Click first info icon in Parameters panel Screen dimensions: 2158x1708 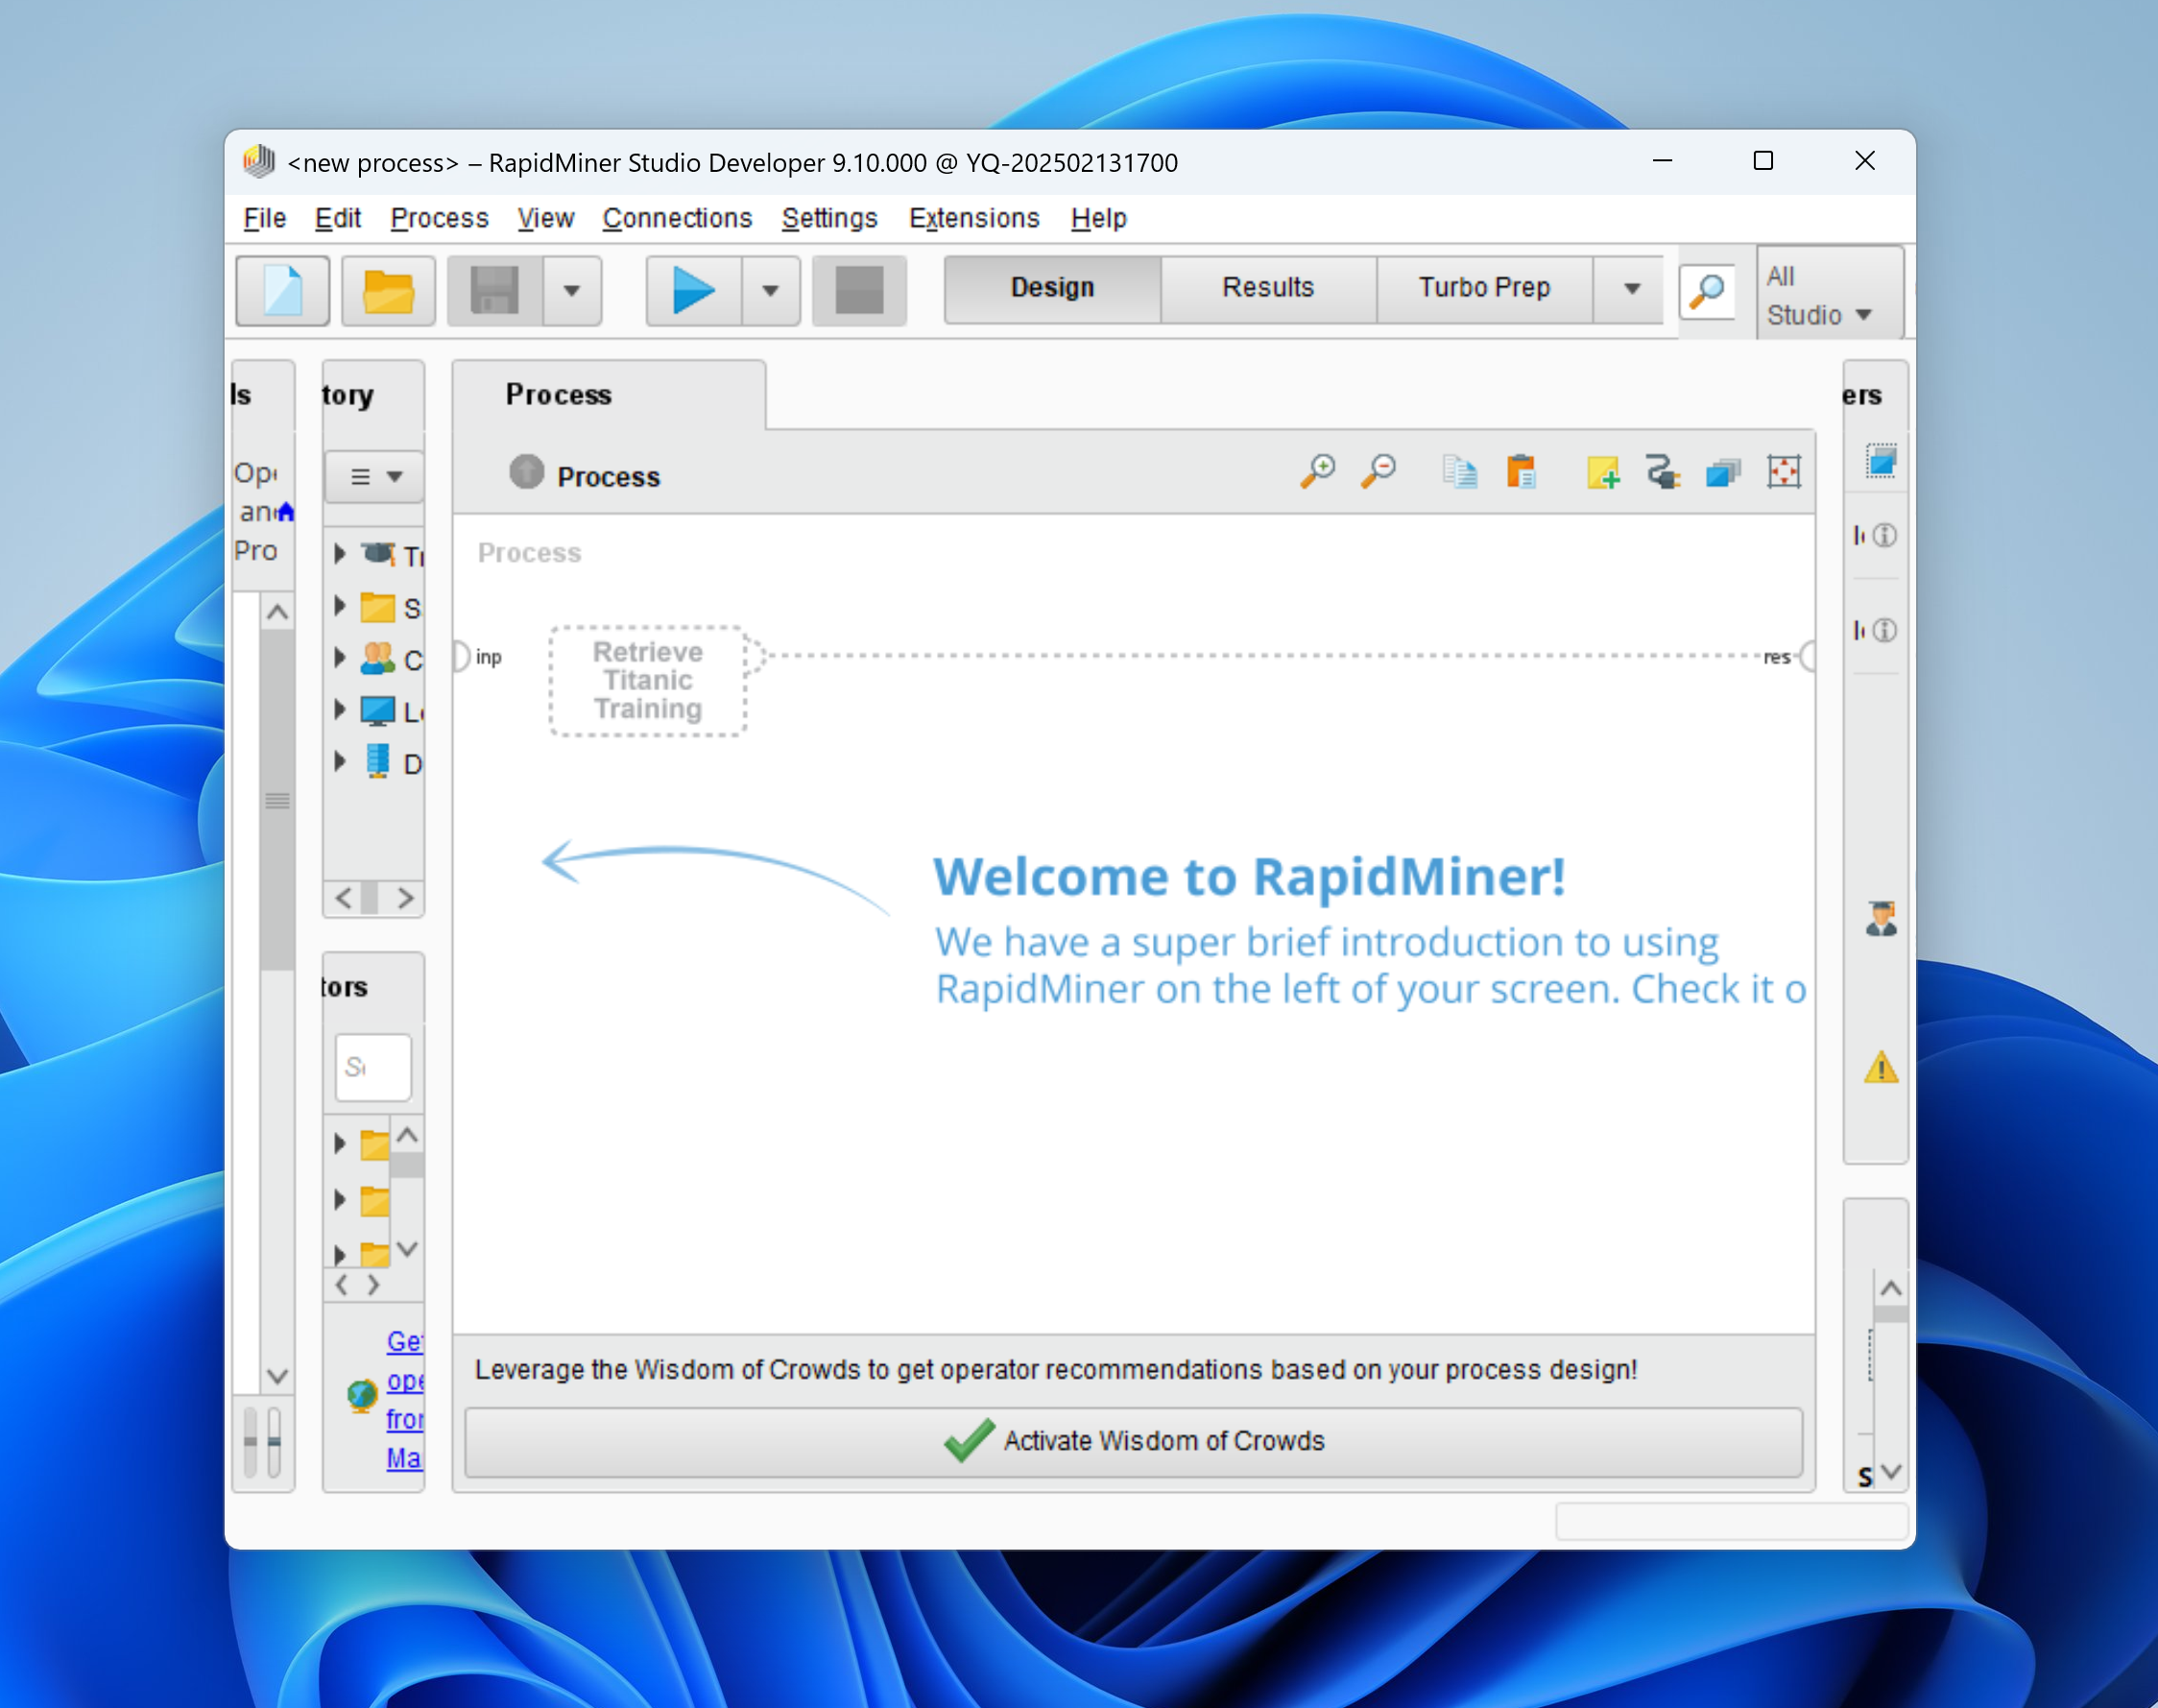(x=1884, y=536)
